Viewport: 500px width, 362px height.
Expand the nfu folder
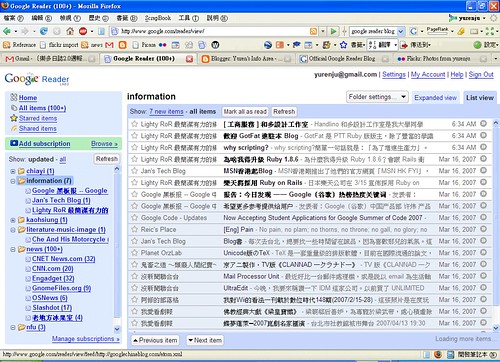(13, 327)
